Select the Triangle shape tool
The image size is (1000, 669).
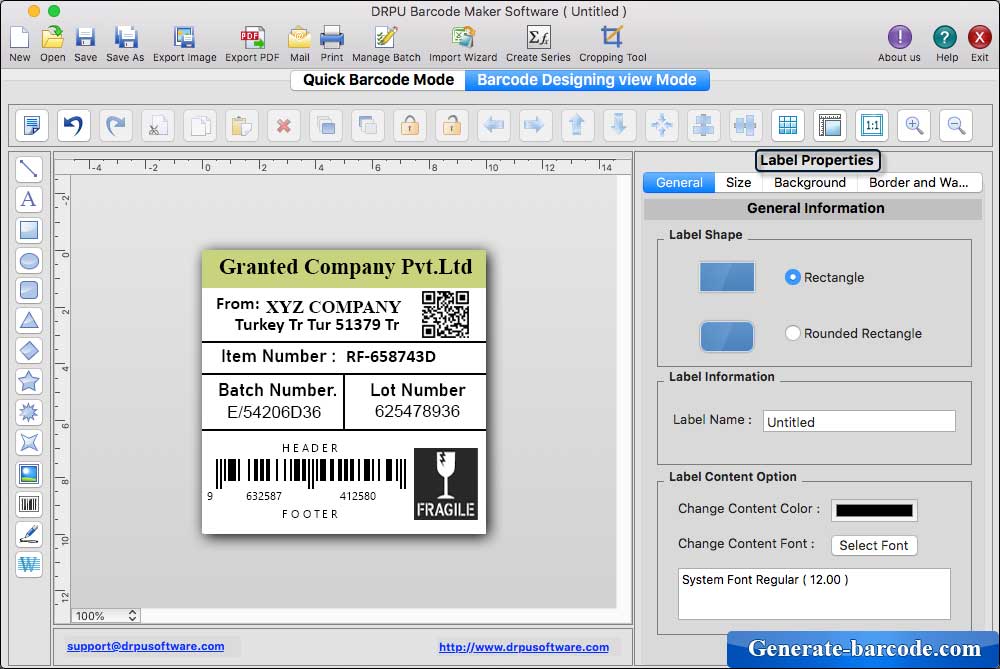(x=29, y=321)
